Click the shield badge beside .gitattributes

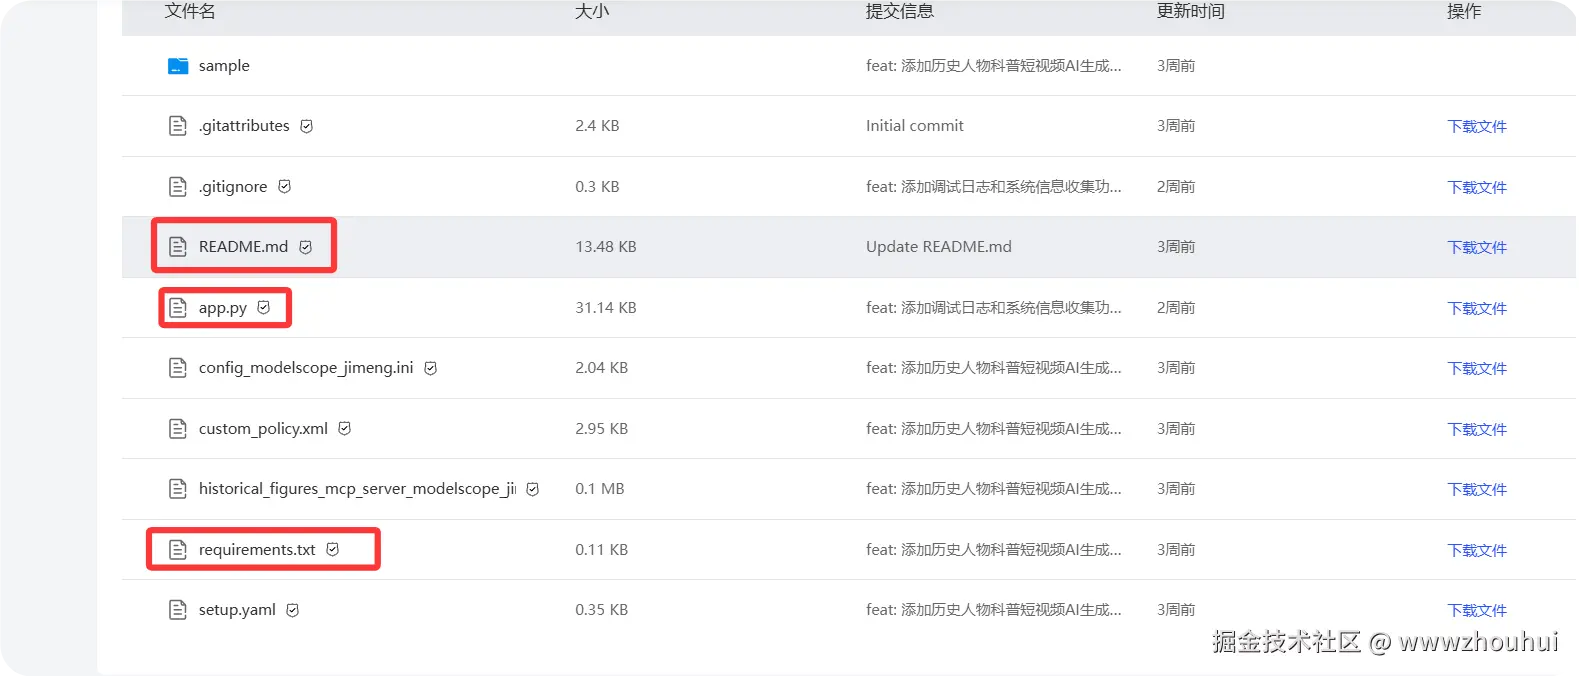307,126
